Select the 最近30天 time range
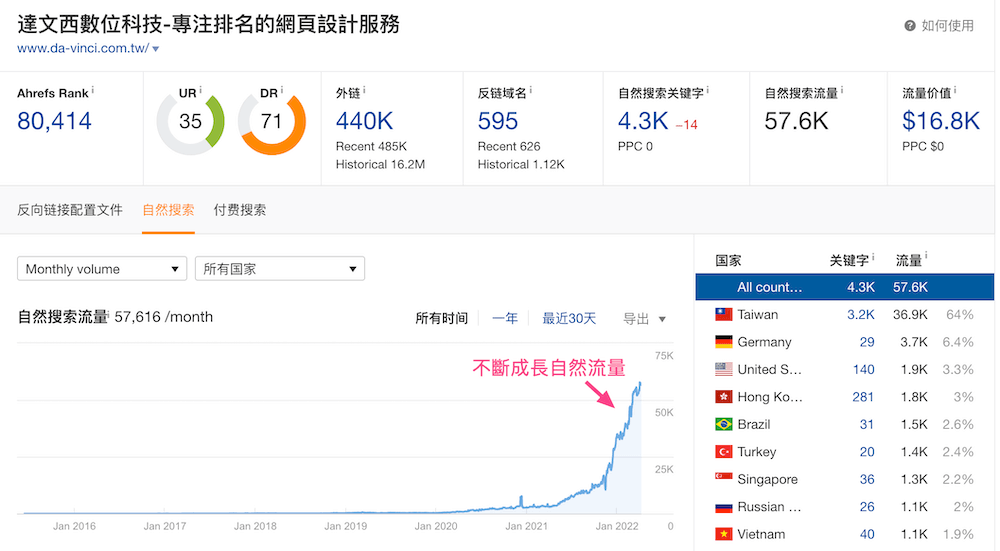This screenshot has height=551, width=1000. 569,318
